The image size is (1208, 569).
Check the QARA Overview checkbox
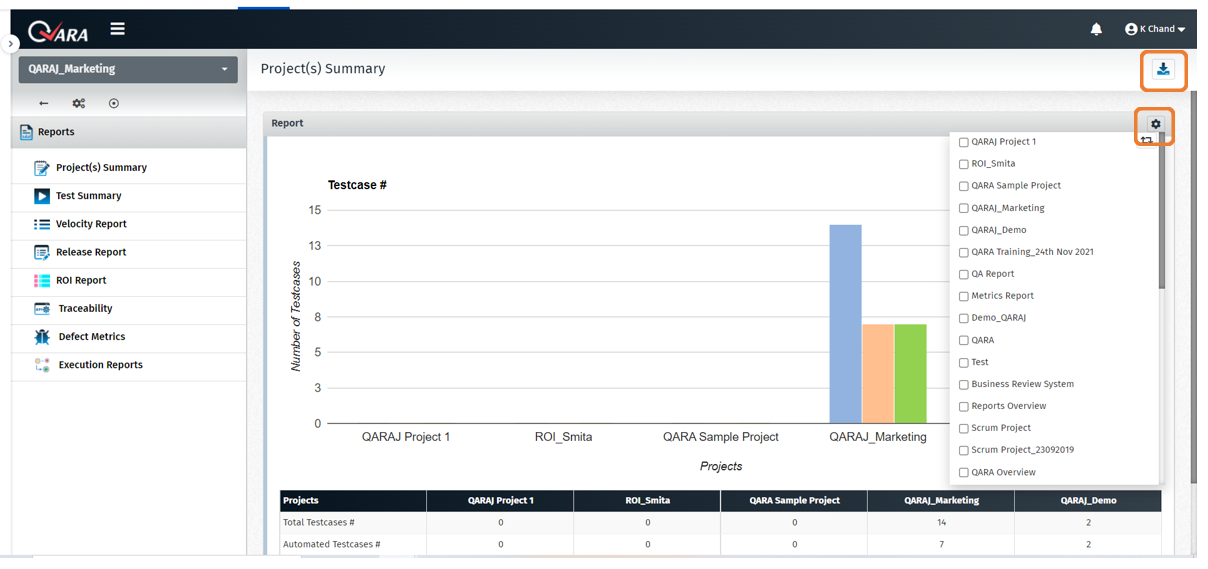pyautogui.click(x=963, y=472)
